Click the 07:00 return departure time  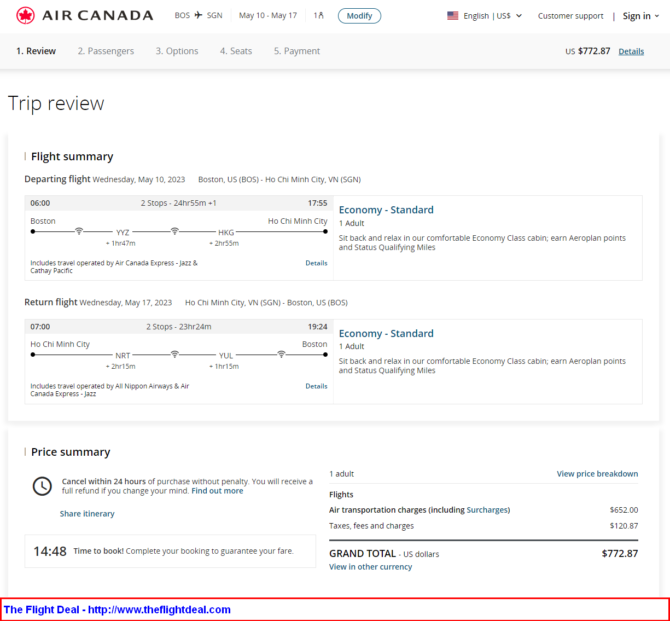[40, 327]
